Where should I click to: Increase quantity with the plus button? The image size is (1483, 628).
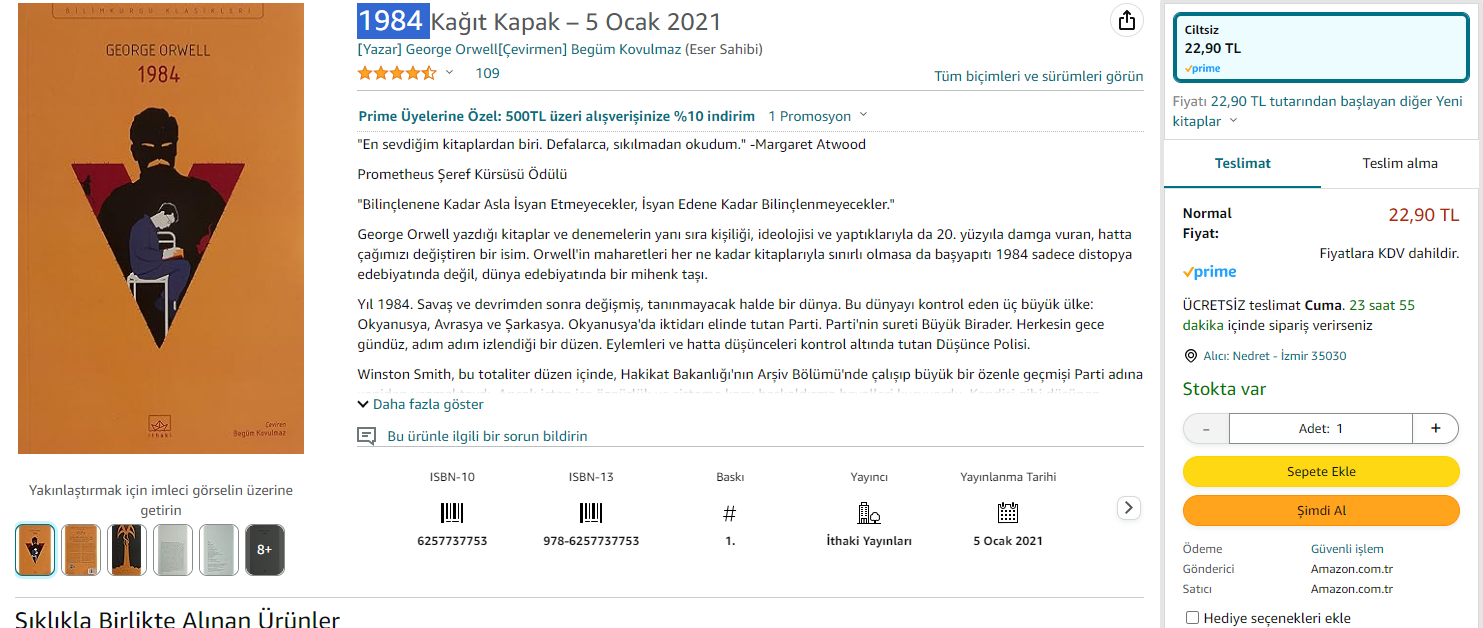coord(1436,428)
